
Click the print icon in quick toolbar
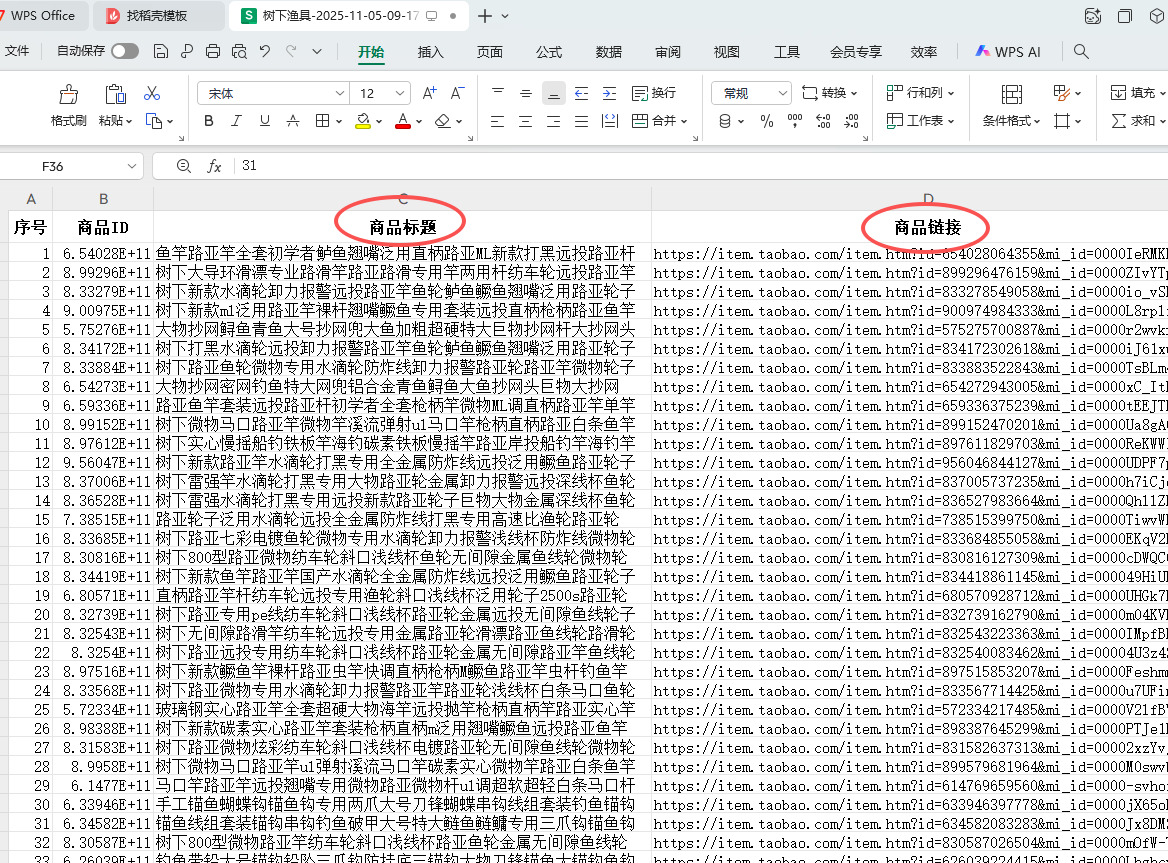pyautogui.click(x=212, y=51)
